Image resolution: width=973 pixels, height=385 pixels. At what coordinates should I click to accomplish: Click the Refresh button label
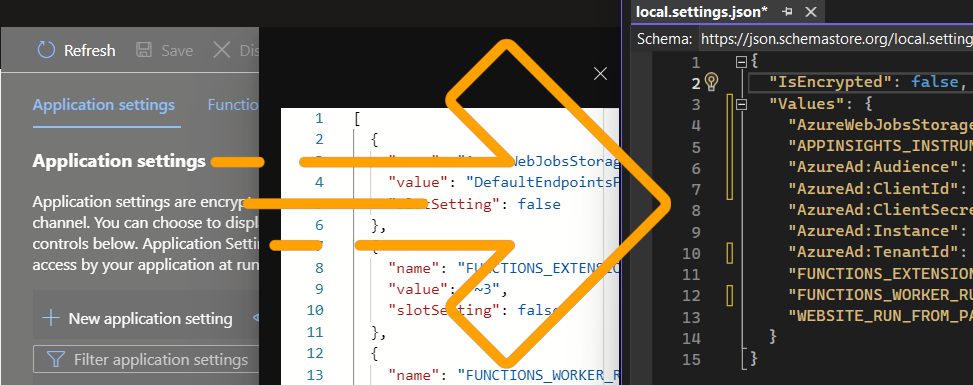coord(90,51)
